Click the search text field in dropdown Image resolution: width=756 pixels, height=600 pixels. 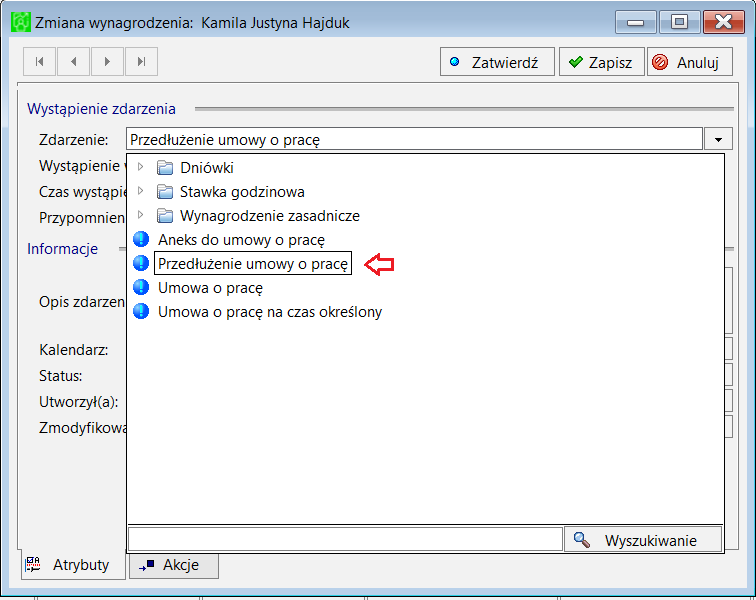[x=345, y=539]
